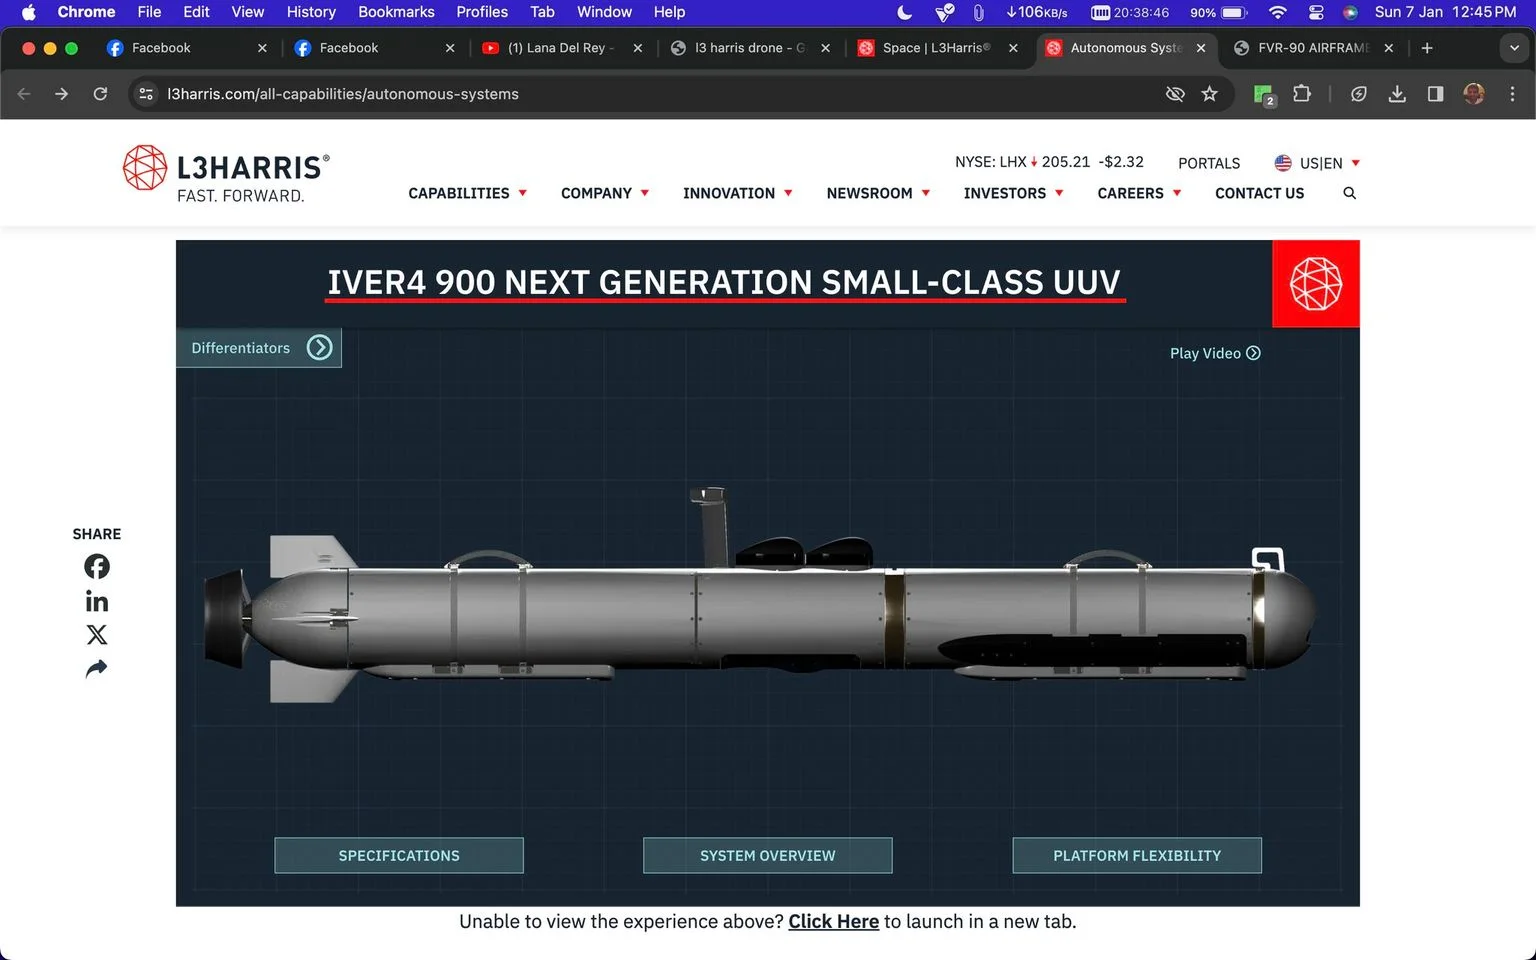Click the red L3Harris globe emblem
The height and width of the screenshot is (960, 1536).
(1316, 284)
